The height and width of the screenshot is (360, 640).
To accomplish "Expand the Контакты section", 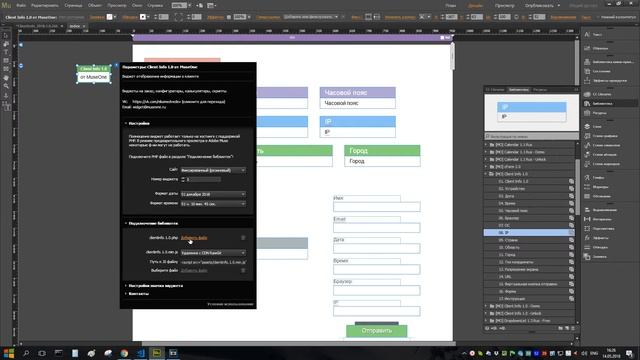I will (x=126, y=293).
